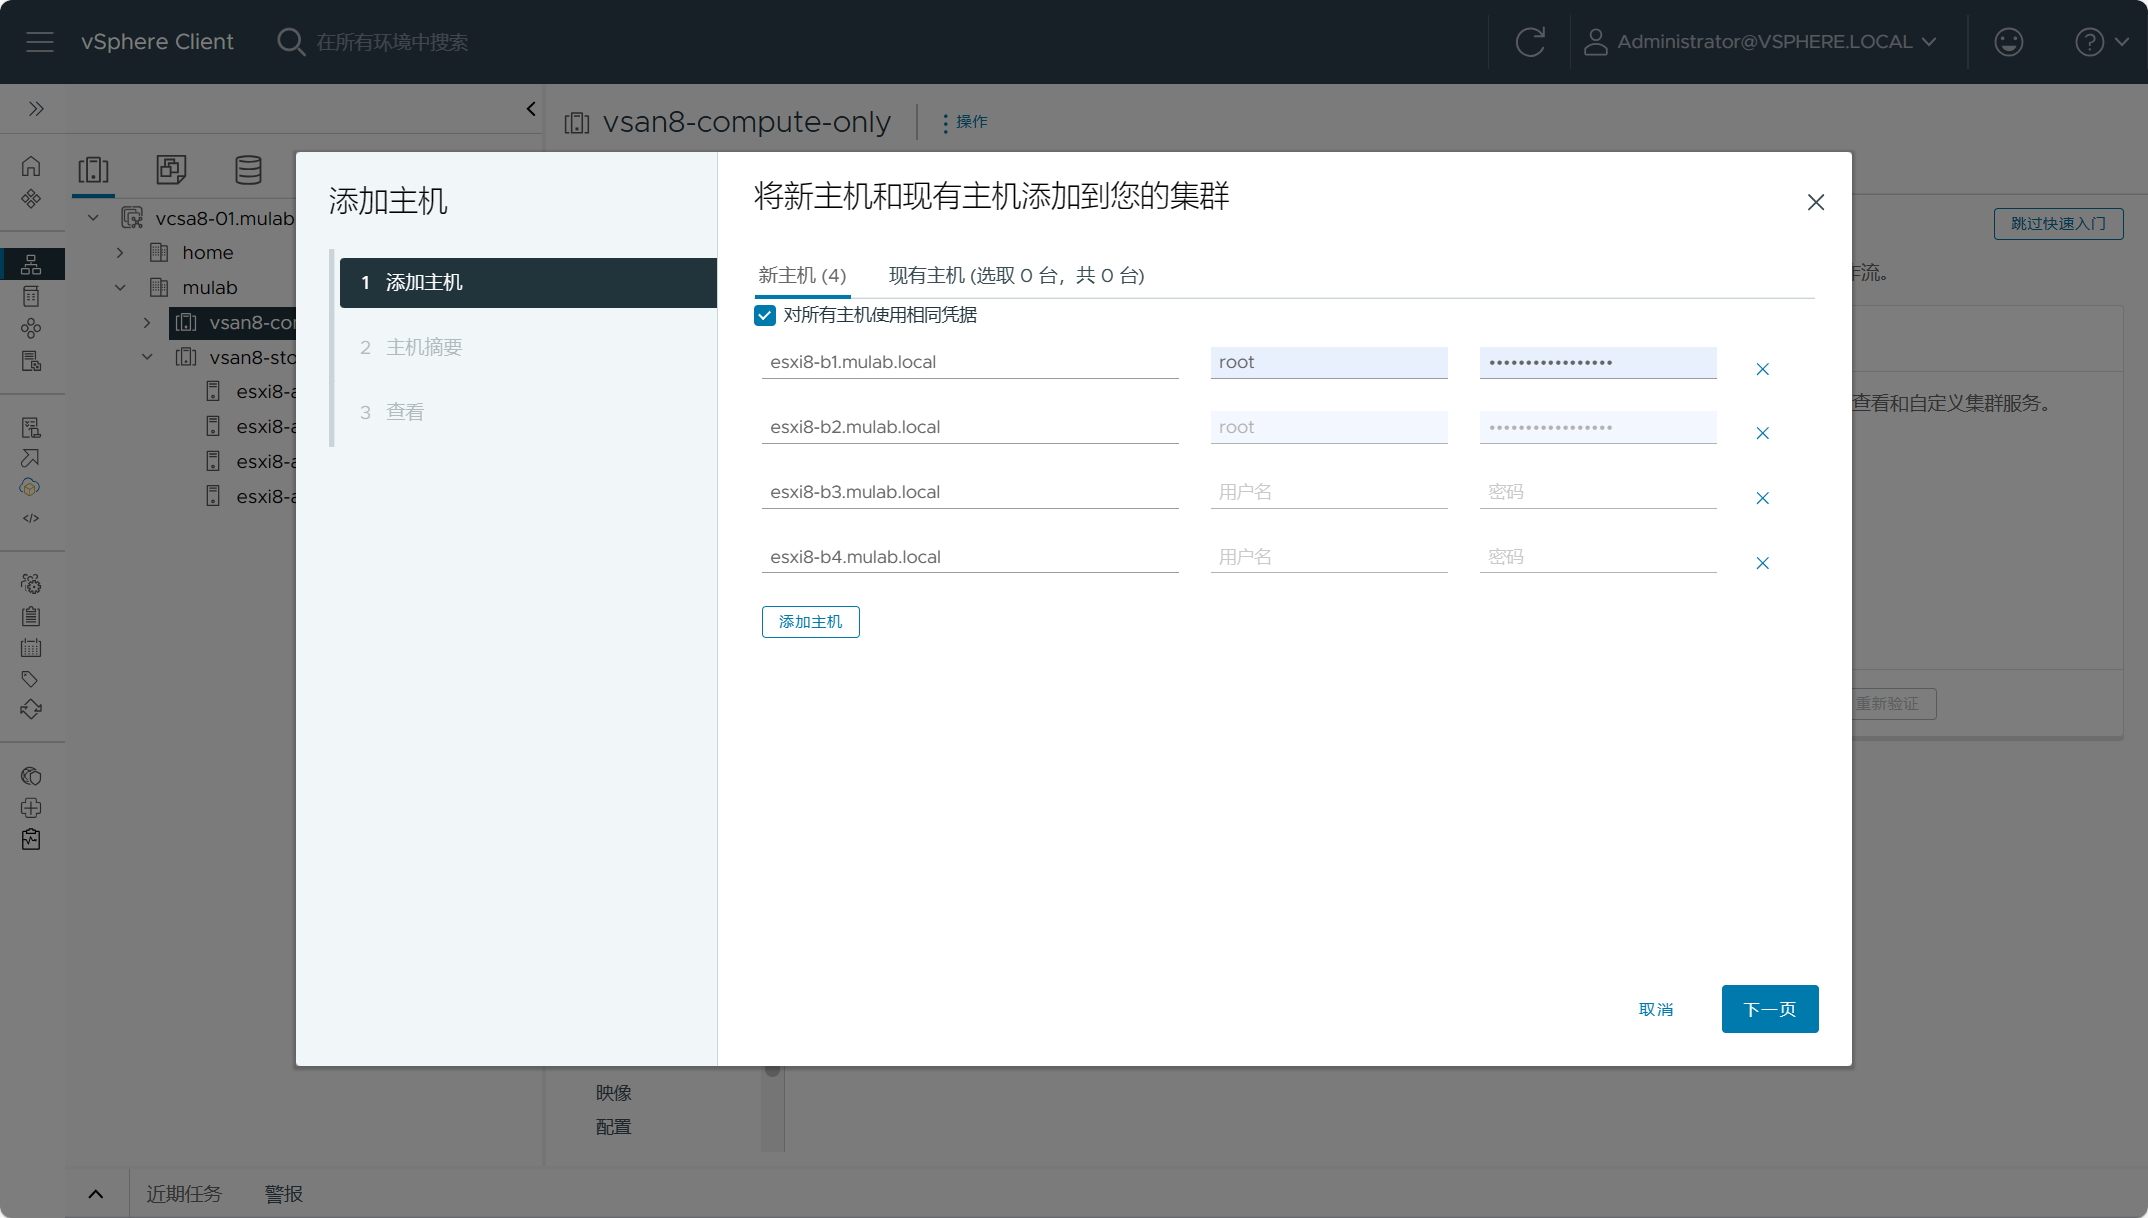Open Administration gear icon in sidebar

coord(31,583)
